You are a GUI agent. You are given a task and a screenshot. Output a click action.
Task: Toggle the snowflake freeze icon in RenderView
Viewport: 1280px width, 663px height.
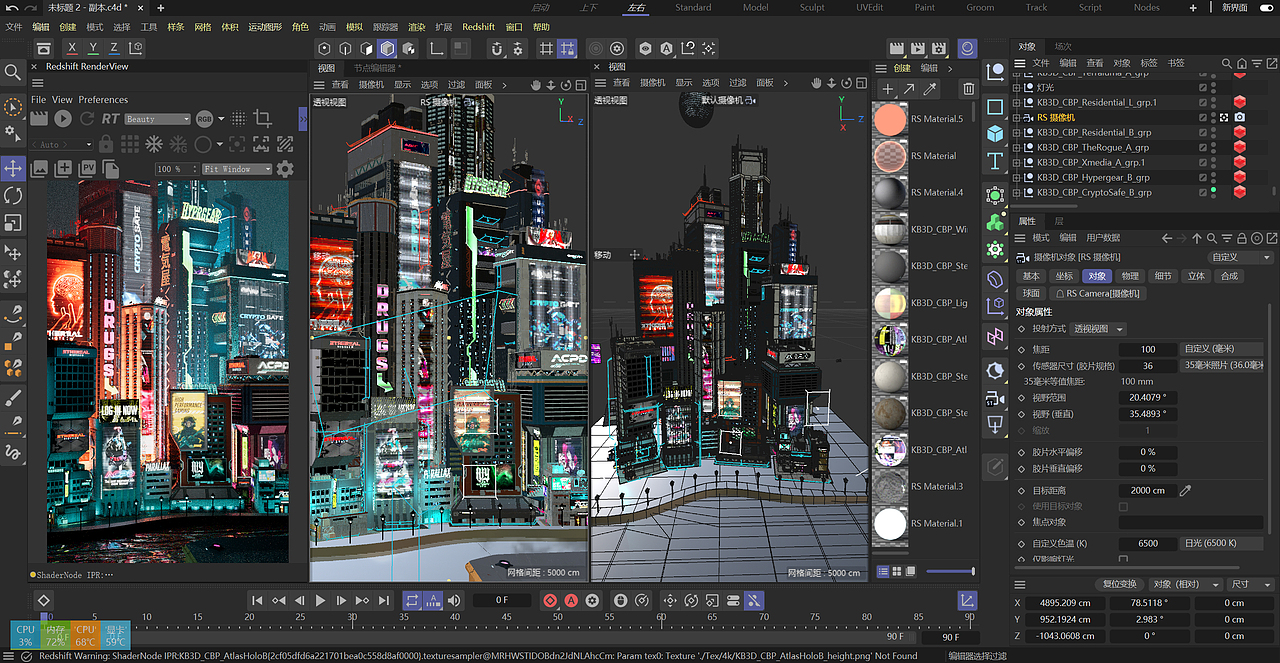pyautogui.click(x=155, y=144)
